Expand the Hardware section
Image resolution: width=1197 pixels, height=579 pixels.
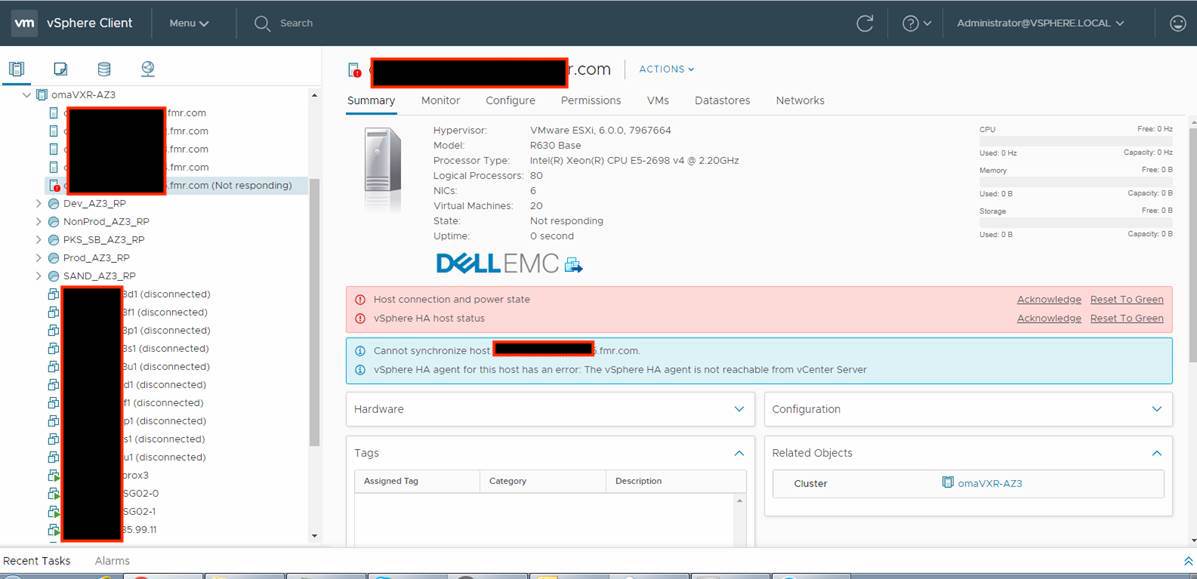(739, 409)
